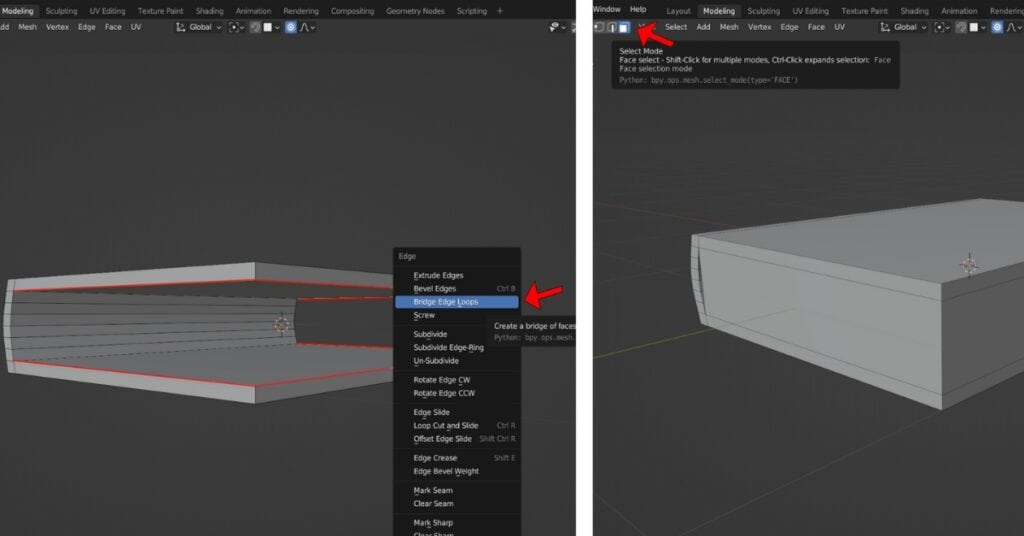Open Face menu in right viewport header
The image size is (1024, 536).
click(x=816, y=27)
